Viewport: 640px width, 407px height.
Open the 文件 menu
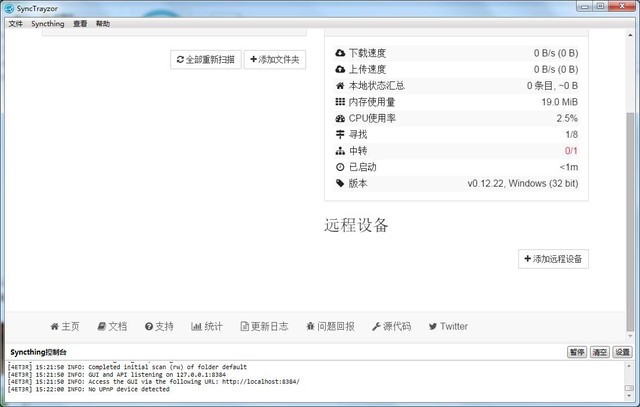click(16, 24)
